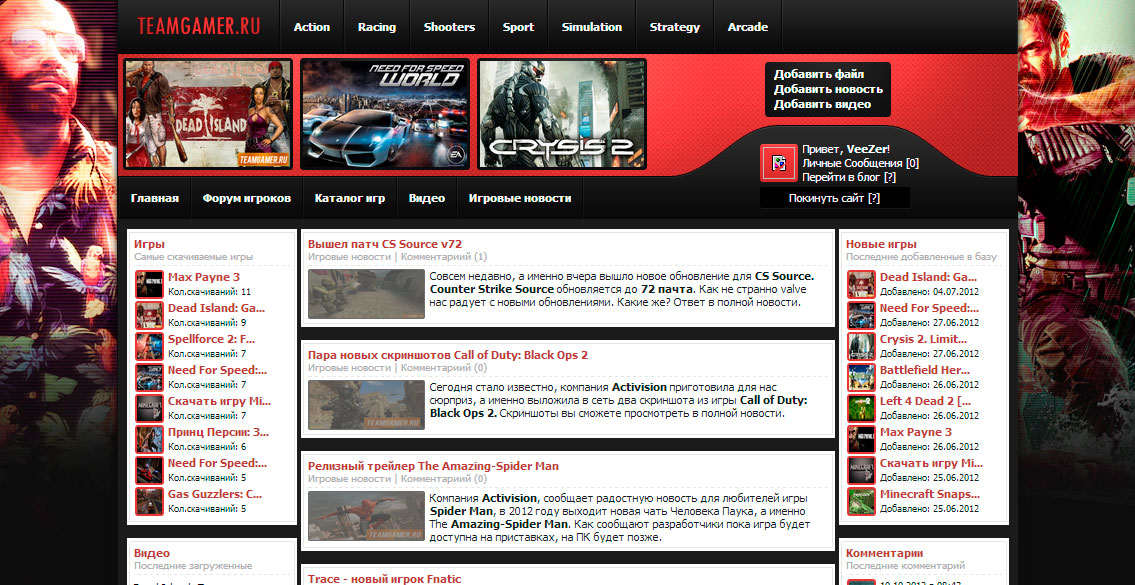Open Каталог игр in the site menu

click(x=350, y=198)
